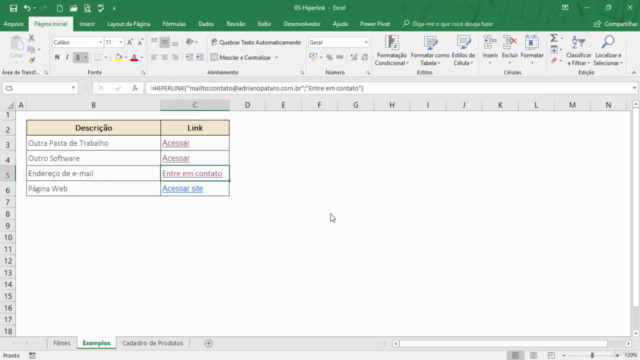
Task: Enable Quebrar Texto Automaticamente
Action: (x=256, y=42)
